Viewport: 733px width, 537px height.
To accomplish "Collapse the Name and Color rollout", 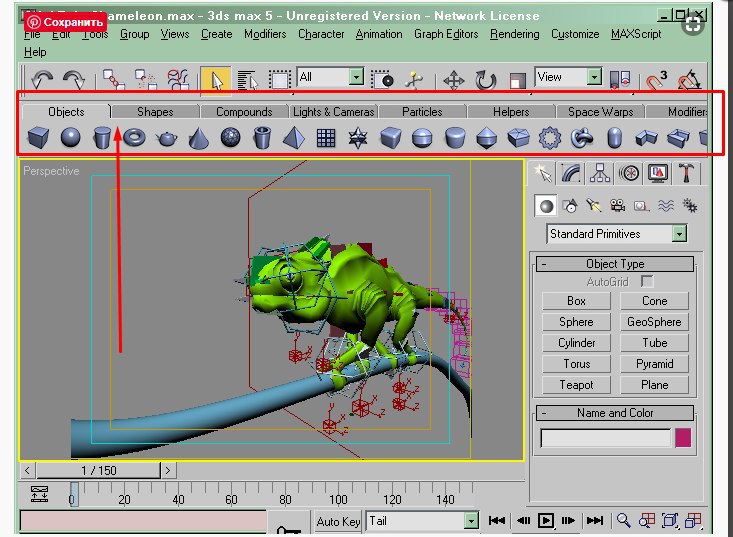I will point(615,413).
